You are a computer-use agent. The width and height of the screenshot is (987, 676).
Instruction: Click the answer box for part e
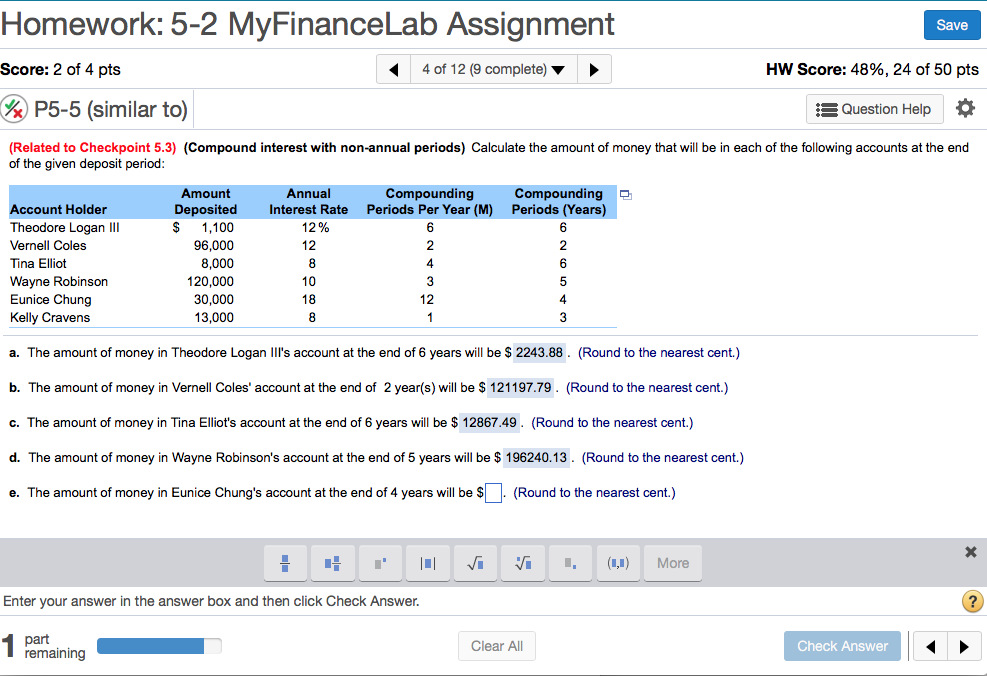492,492
